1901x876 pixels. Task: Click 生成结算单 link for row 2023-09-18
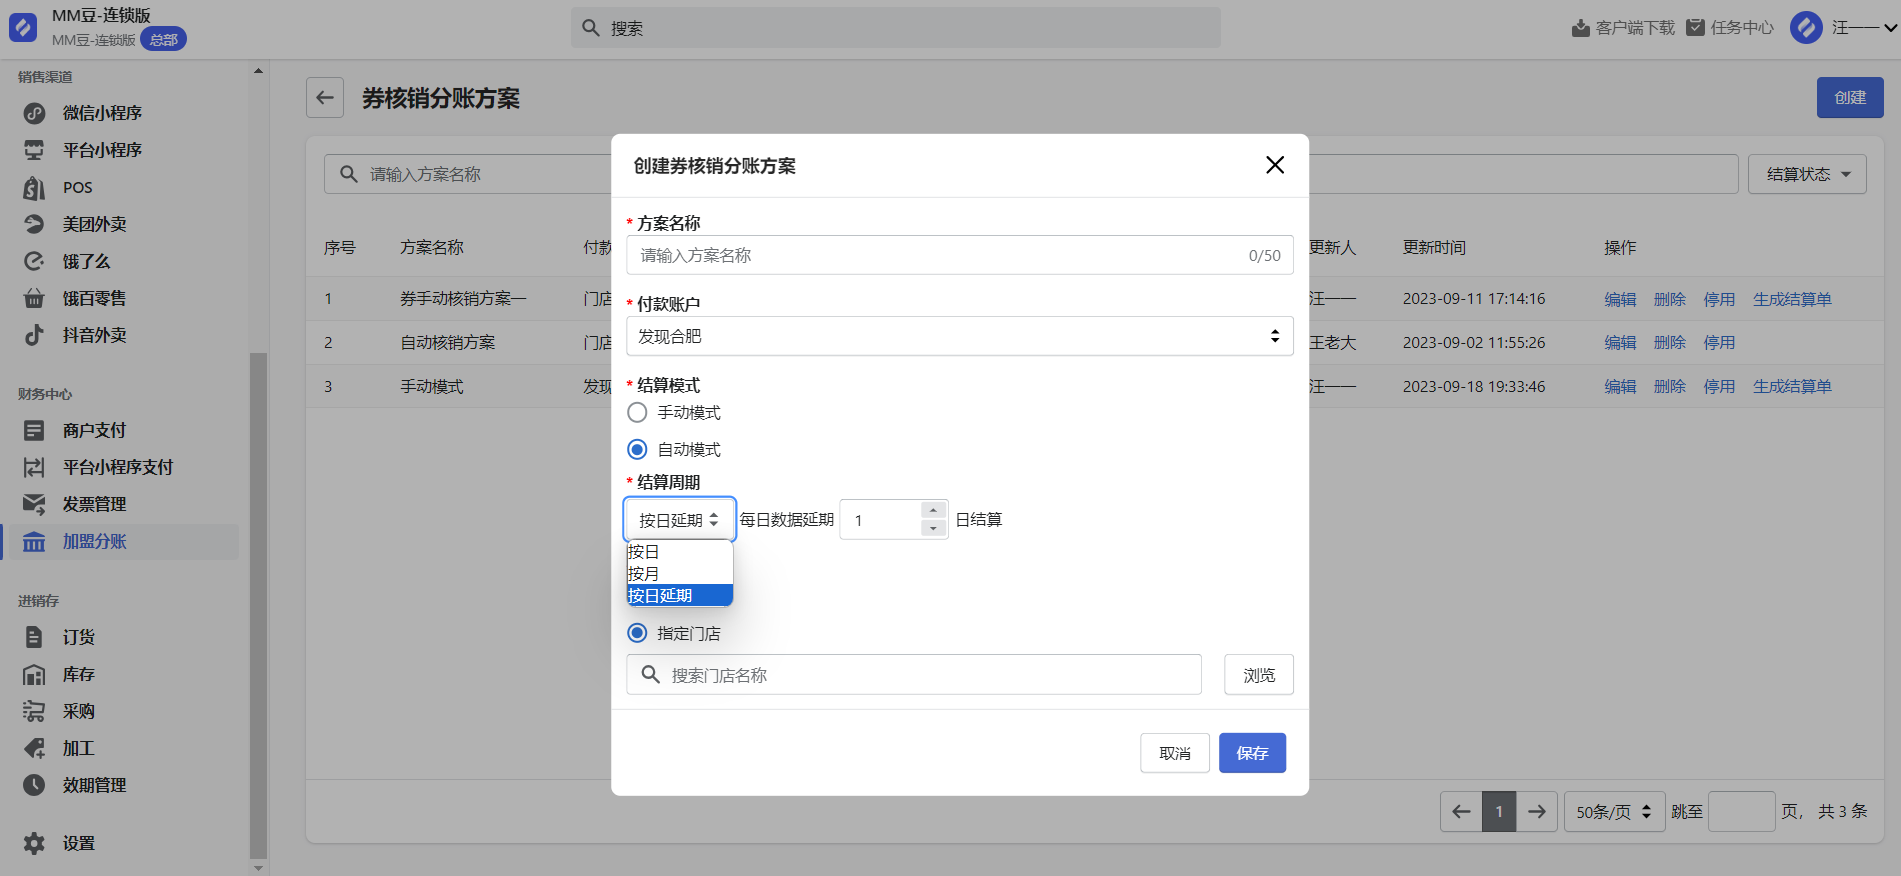point(1792,386)
